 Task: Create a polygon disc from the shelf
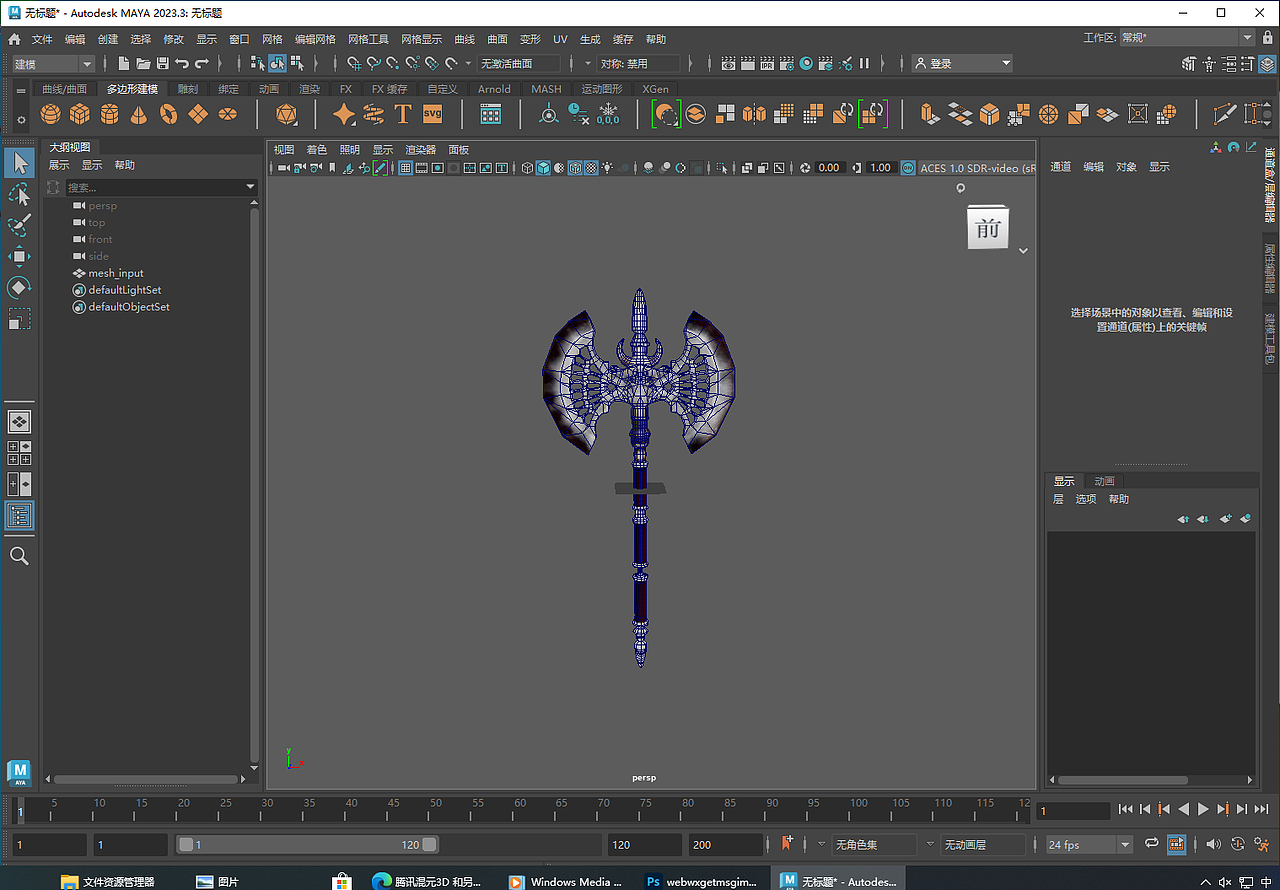[x=228, y=114]
